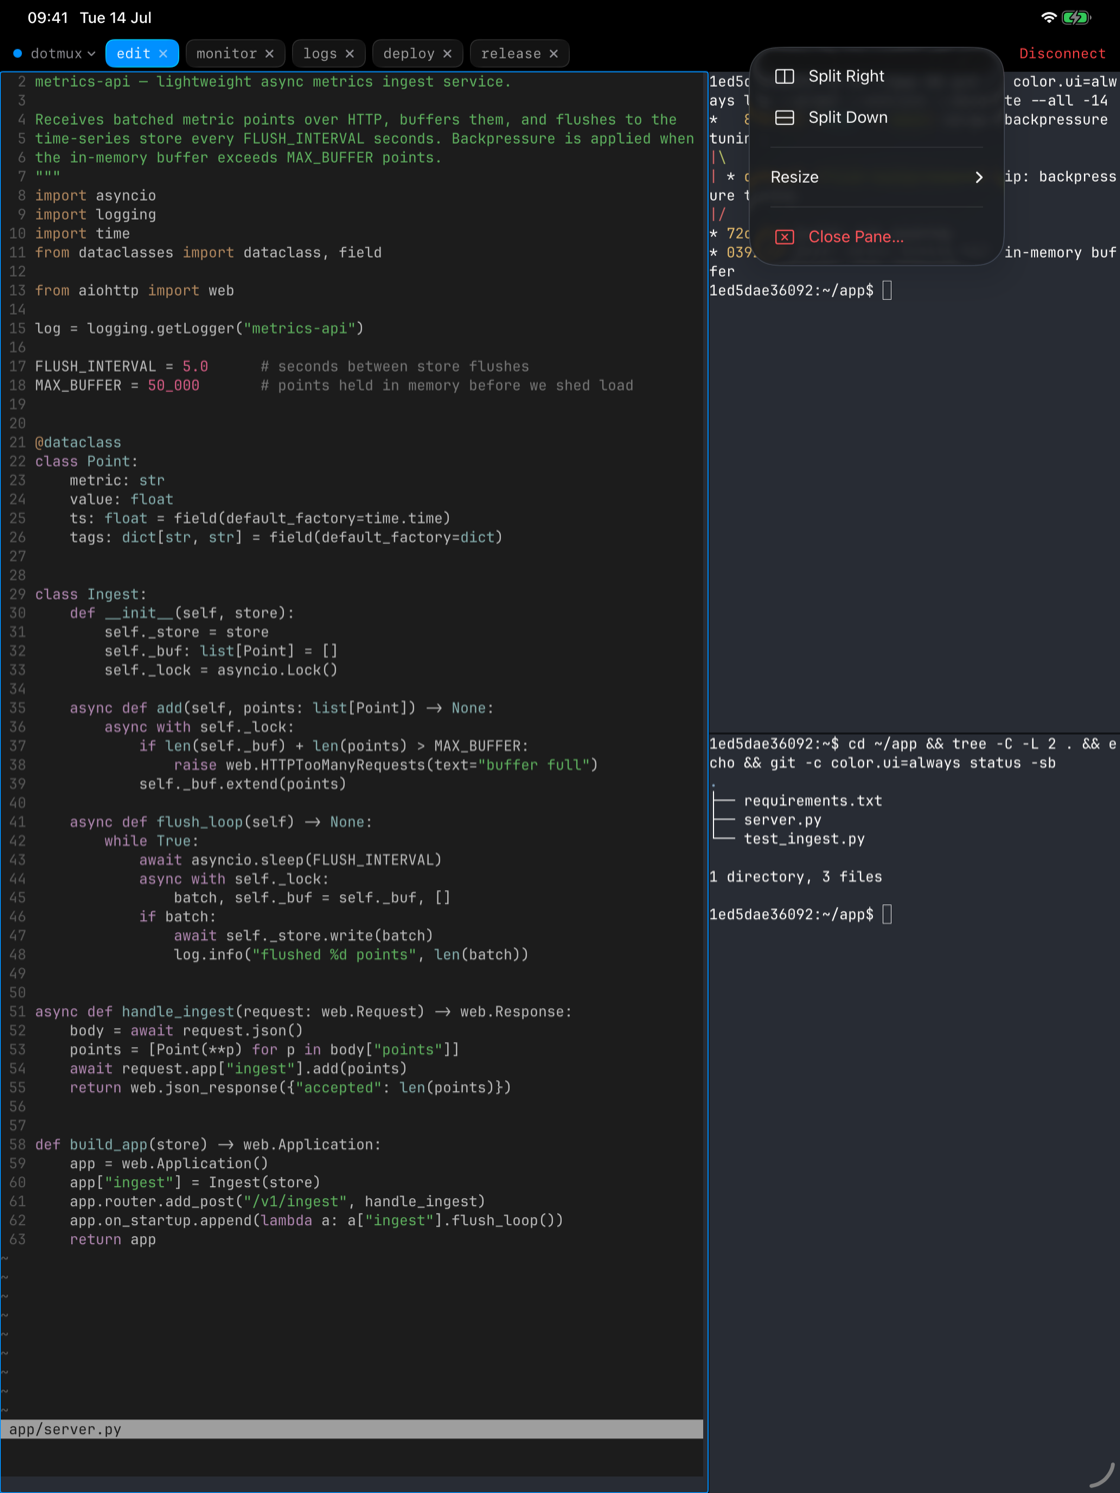Switch to the deploy tab
The width and height of the screenshot is (1120, 1493).
pyautogui.click(x=409, y=53)
